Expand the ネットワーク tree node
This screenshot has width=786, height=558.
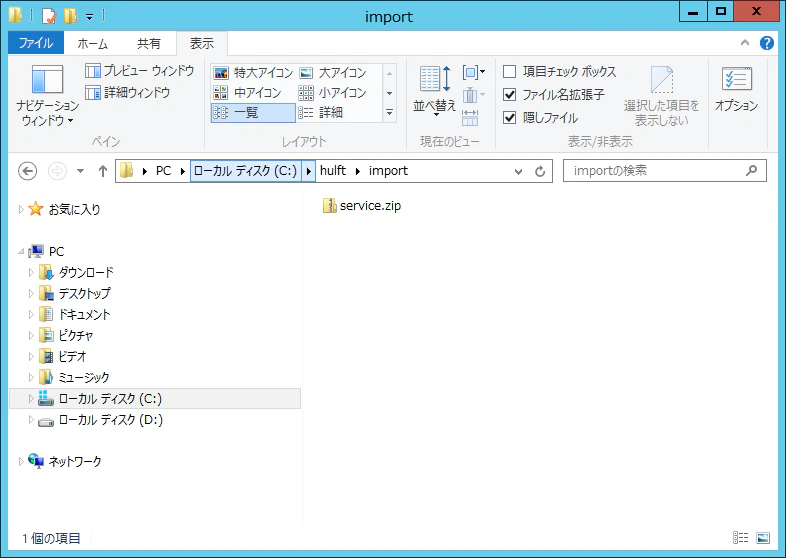pyautogui.click(x=21, y=461)
